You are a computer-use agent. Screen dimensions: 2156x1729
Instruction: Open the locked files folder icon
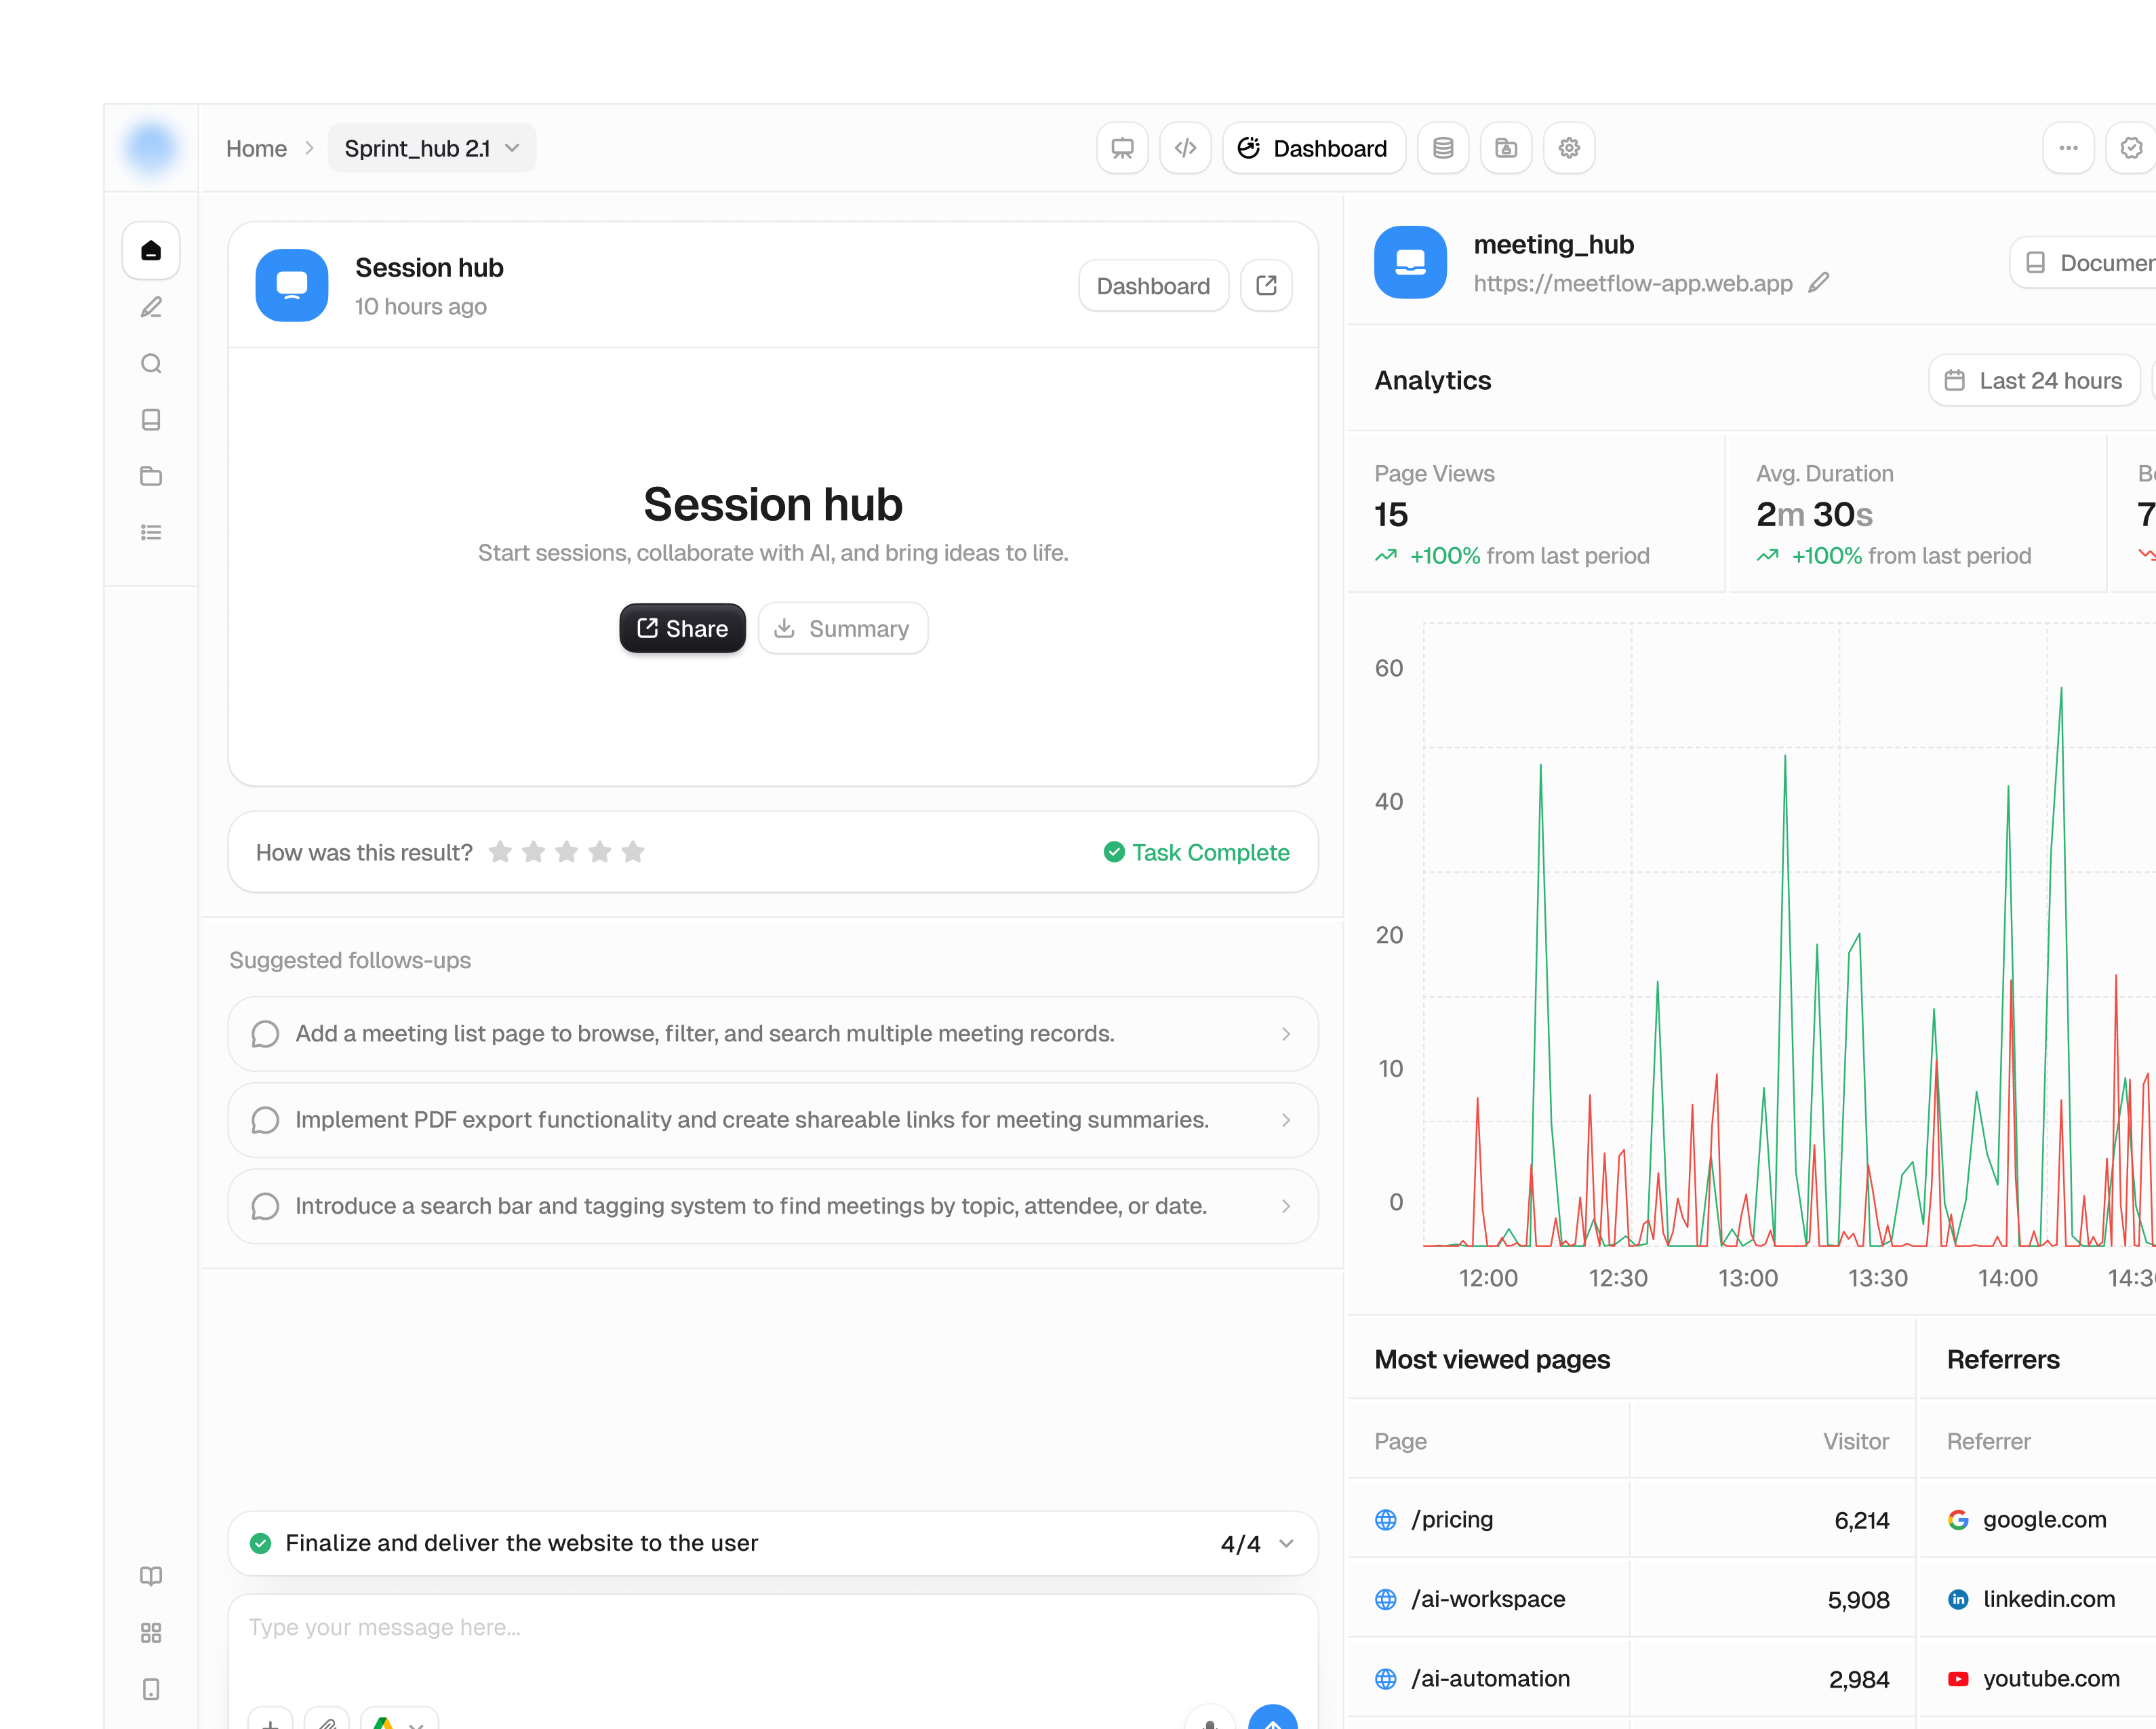tap(1506, 148)
